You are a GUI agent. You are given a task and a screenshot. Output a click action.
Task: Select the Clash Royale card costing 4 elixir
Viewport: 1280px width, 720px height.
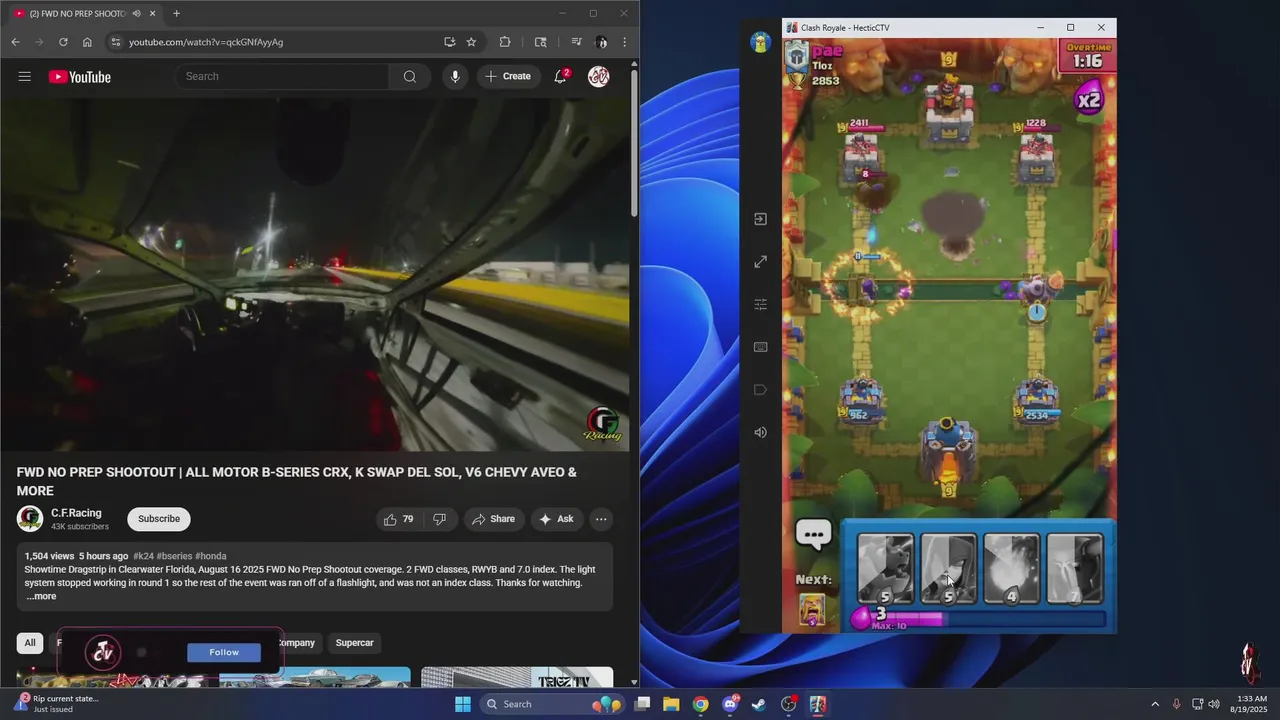(1011, 569)
